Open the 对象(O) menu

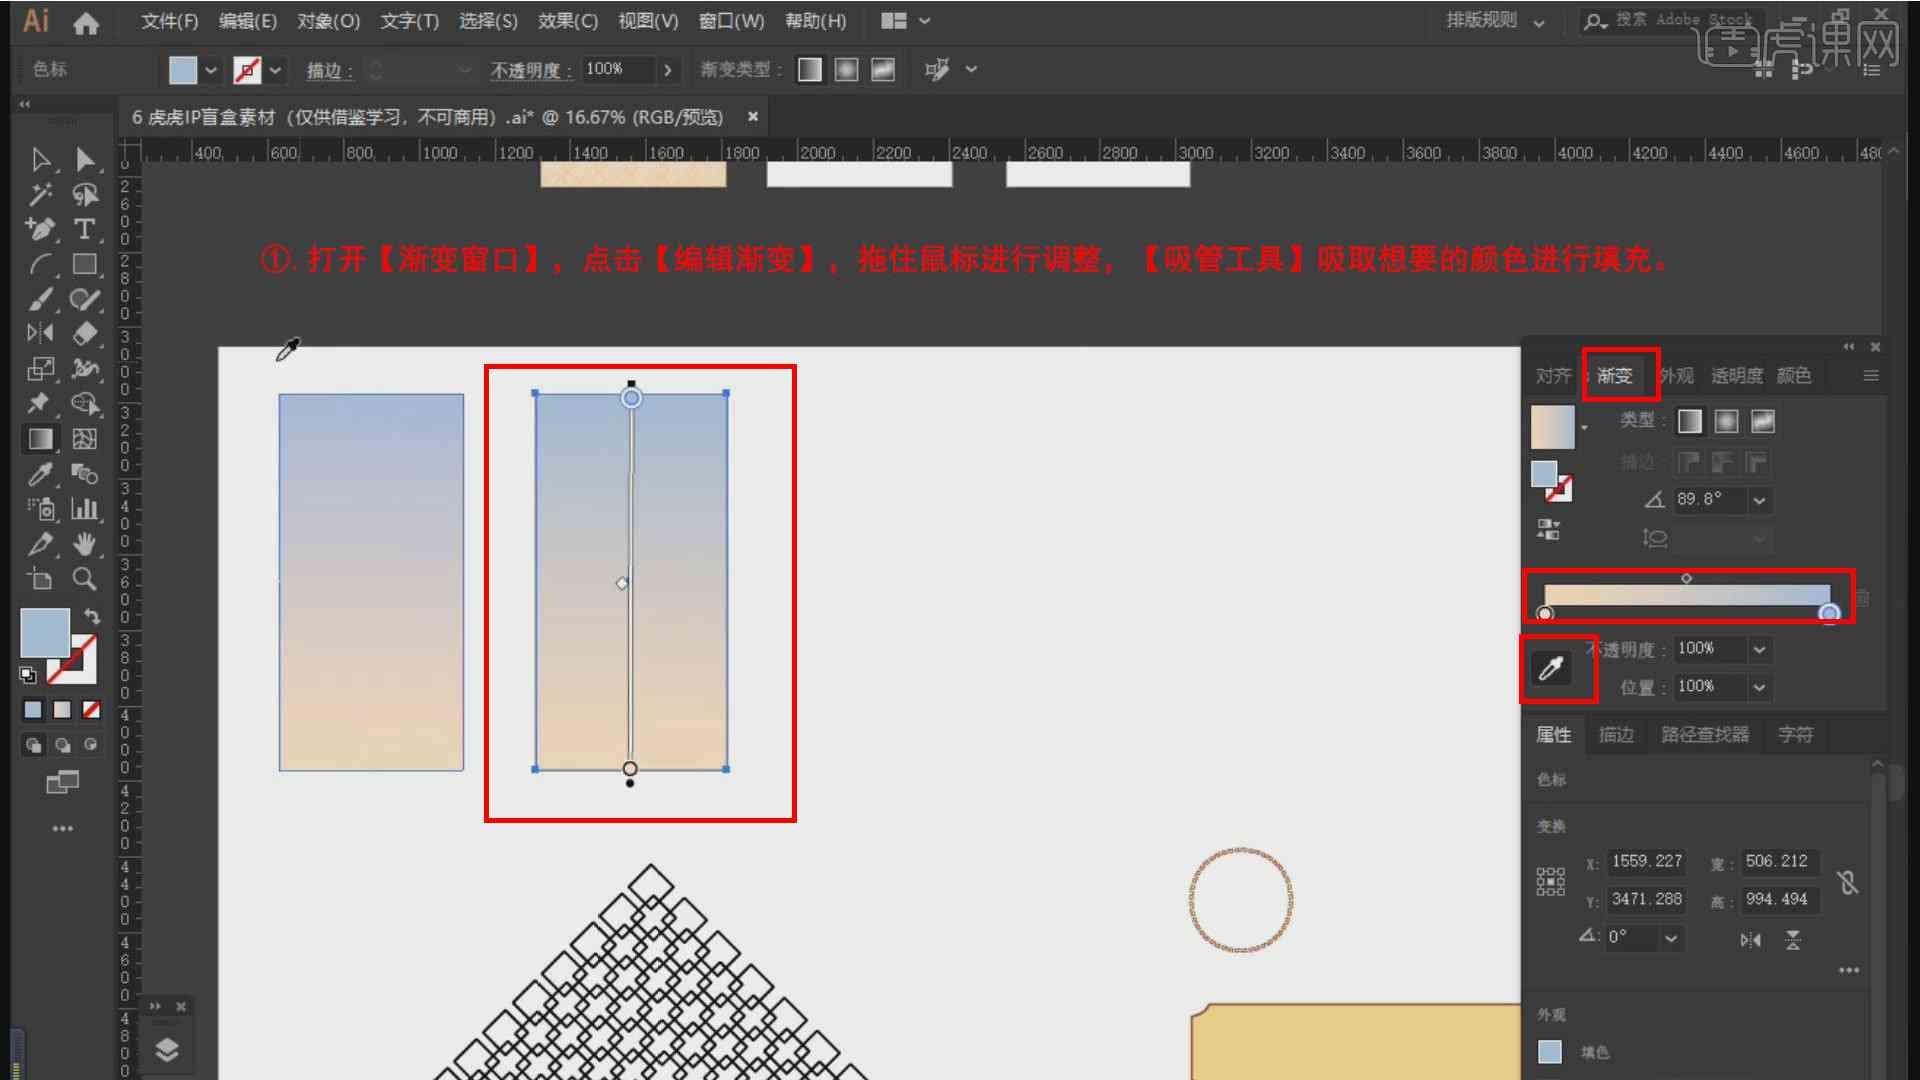328,21
